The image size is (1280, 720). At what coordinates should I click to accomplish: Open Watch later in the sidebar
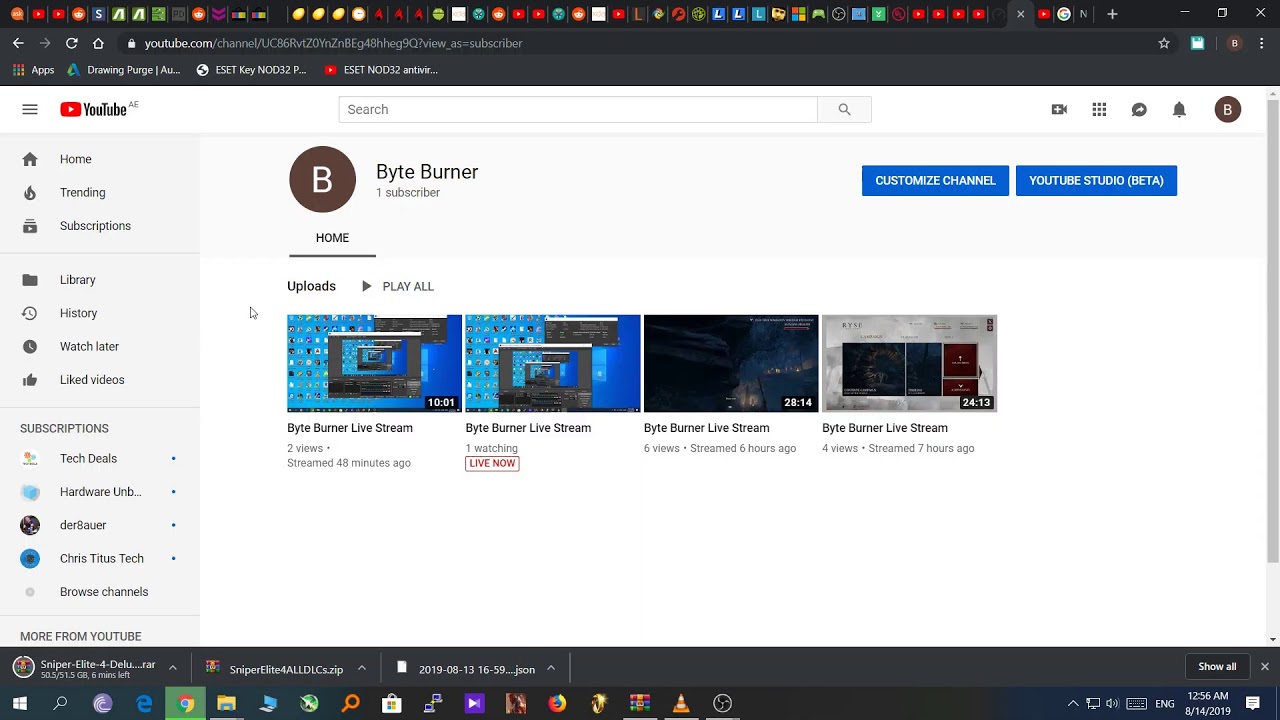pos(100,346)
